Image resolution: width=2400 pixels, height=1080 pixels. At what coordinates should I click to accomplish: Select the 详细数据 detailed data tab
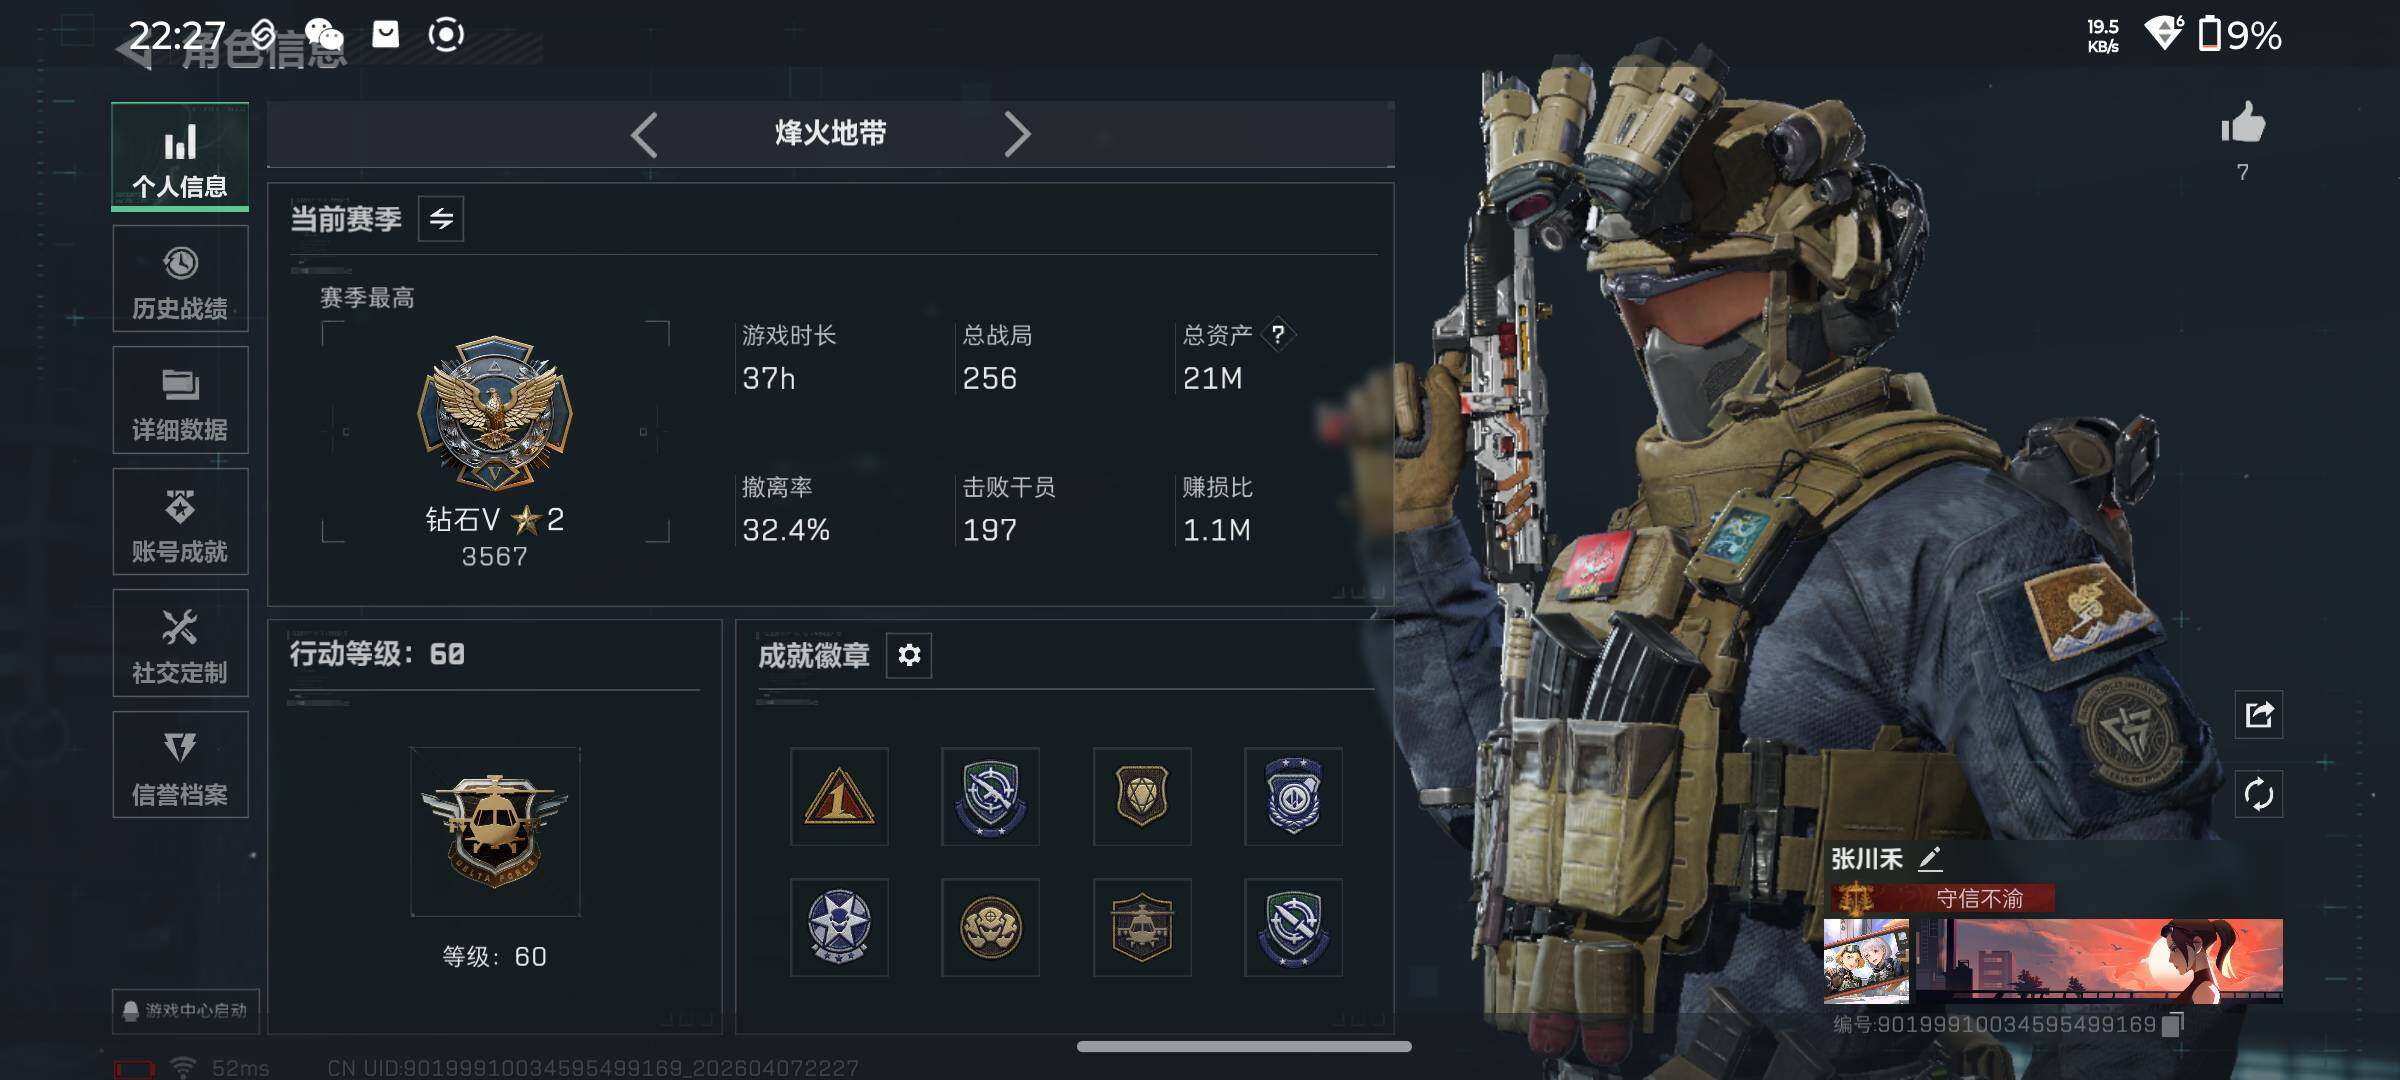(x=180, y=401)
